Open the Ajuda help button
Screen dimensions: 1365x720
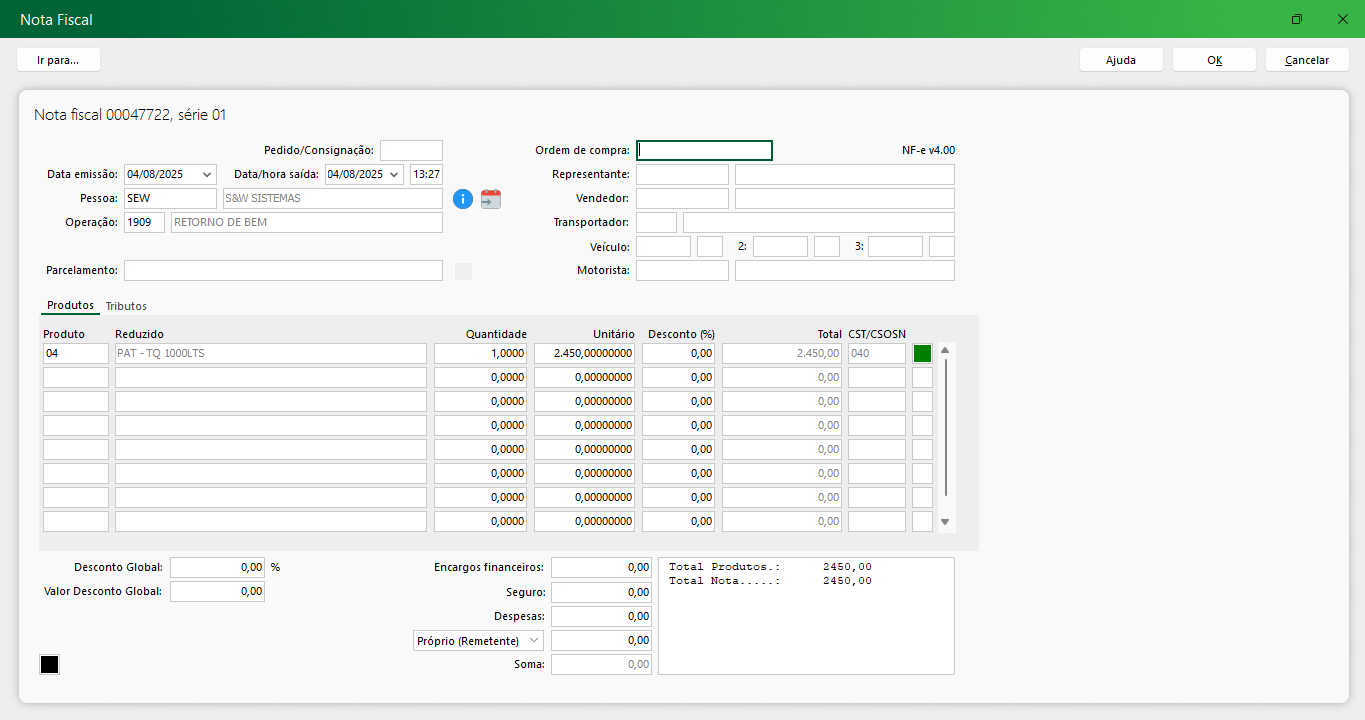coord(1120,60)
